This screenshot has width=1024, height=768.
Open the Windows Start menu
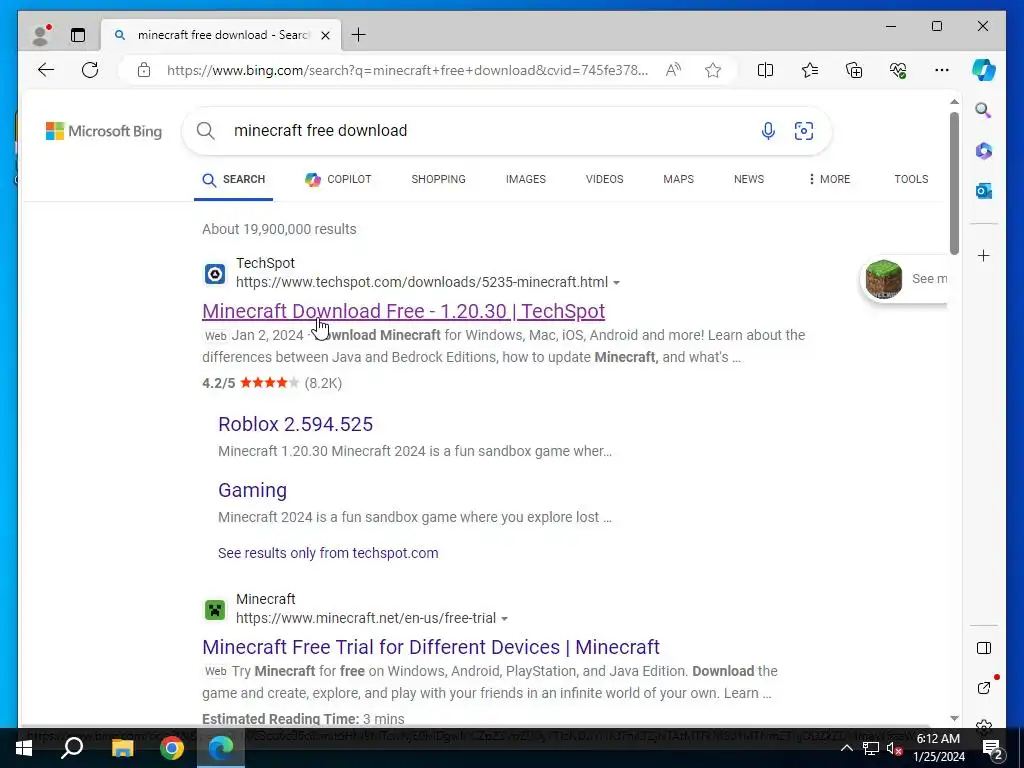24,748
